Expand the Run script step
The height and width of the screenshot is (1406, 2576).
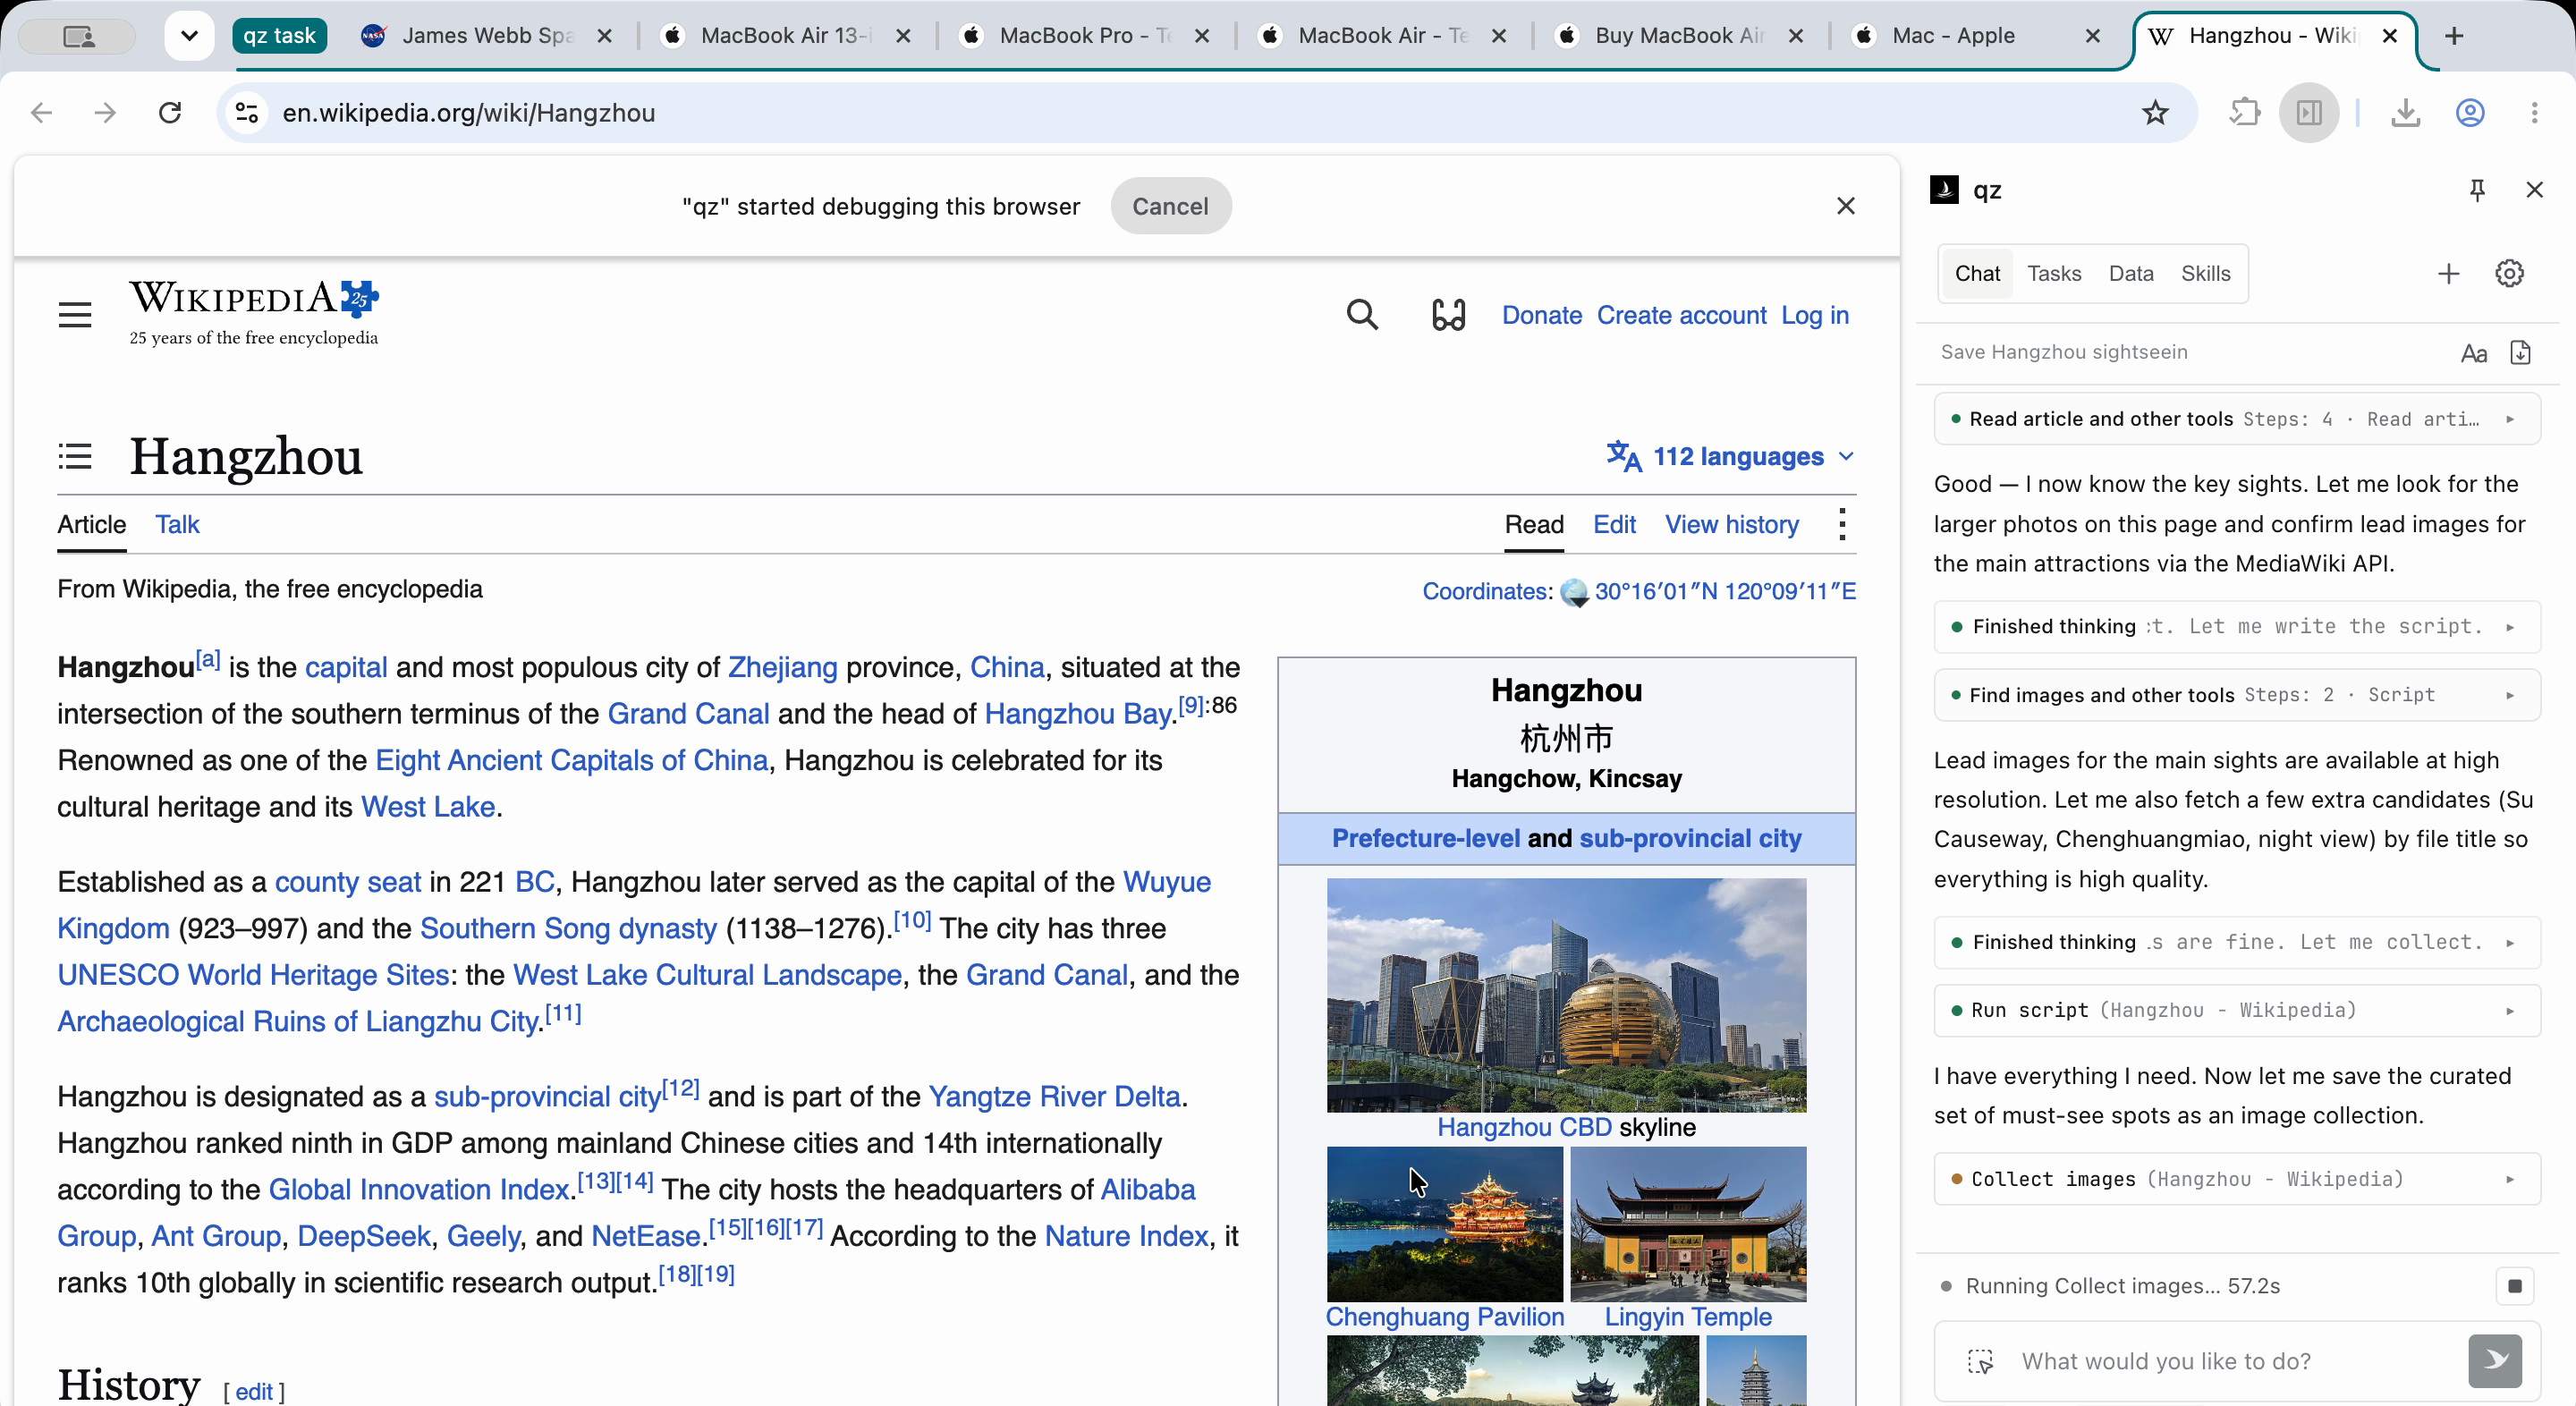point(2237,1011)
